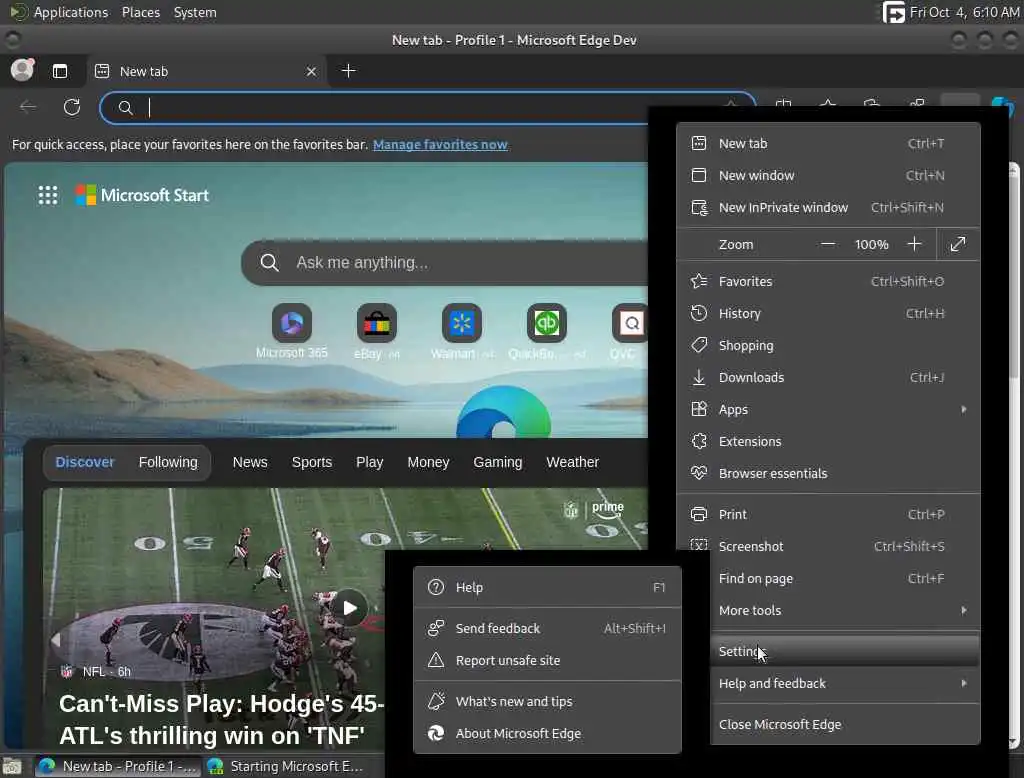
Task: Enter full screen via zoom arrow icon
Action: click(x=957, y=244)
